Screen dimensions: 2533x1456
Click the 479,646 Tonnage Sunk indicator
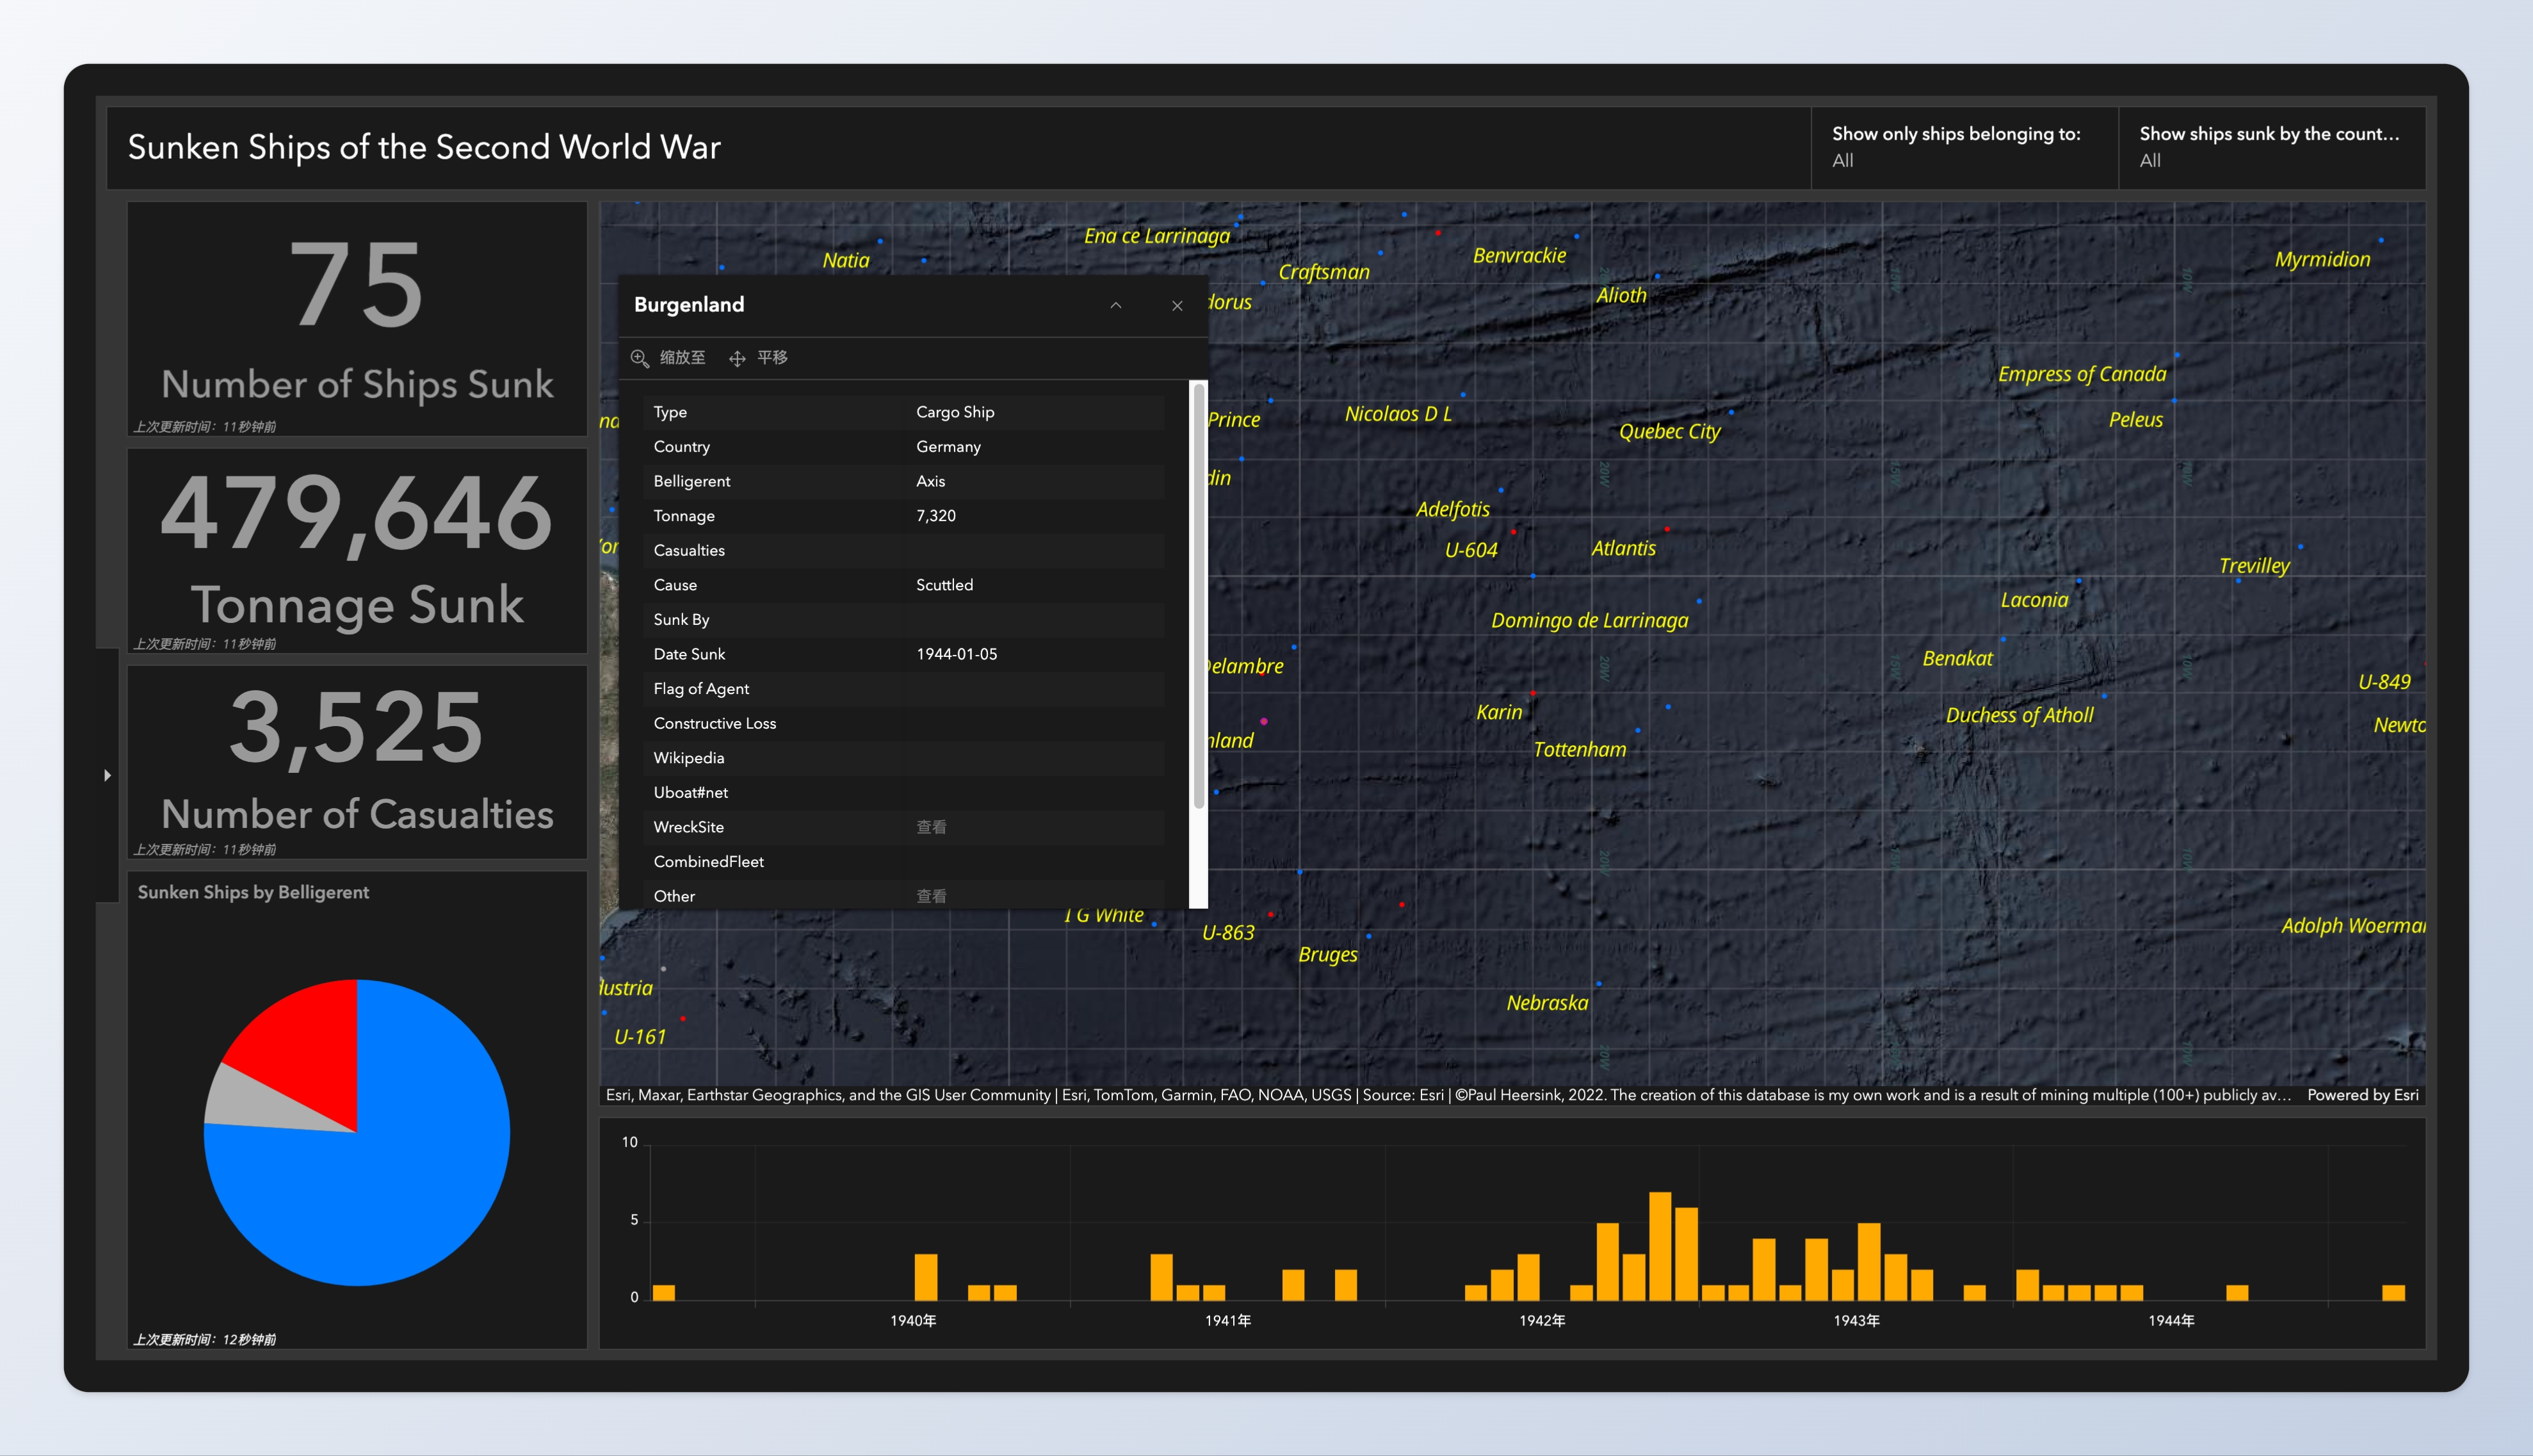coord(357,551)
